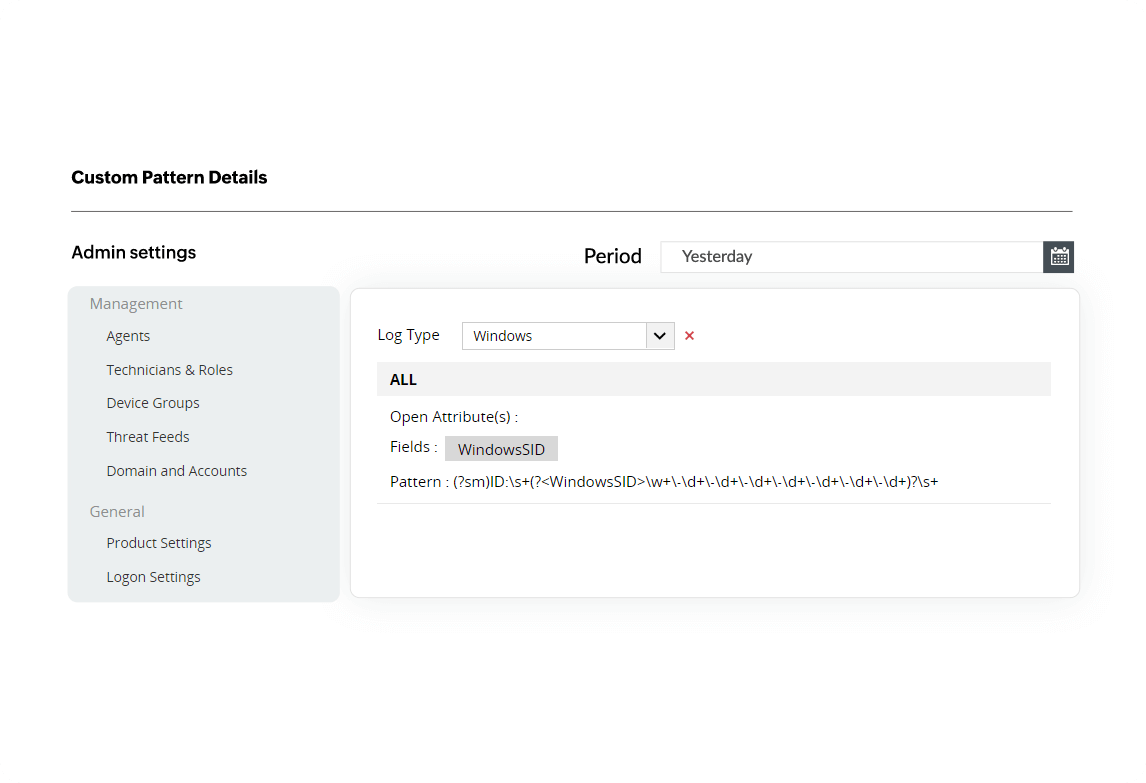Select the WindowsSID field tag

coord(501,449)
